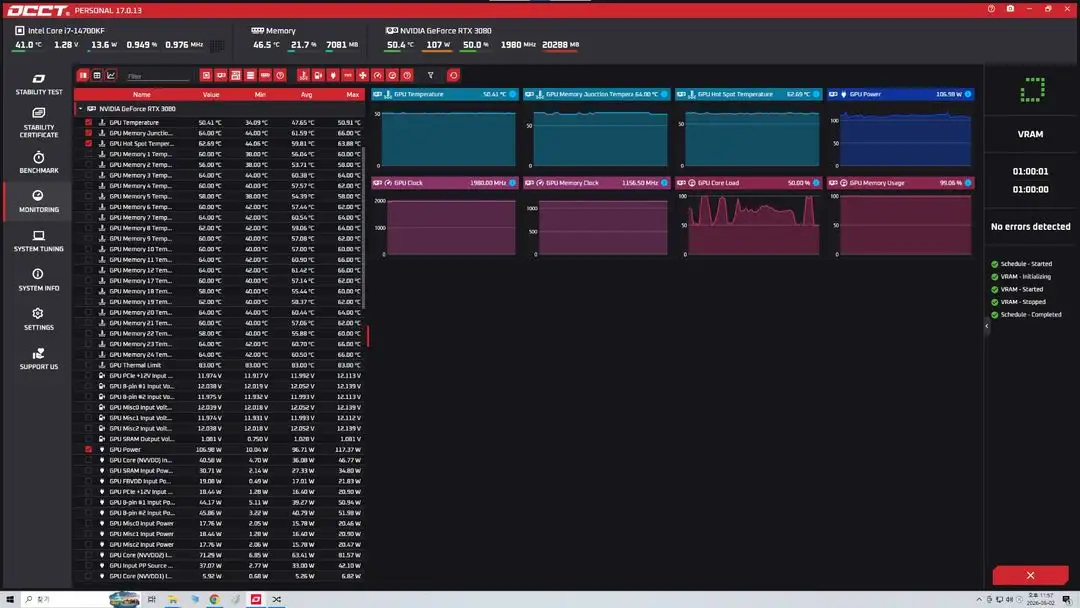Toggle the clock gauge sensor filter icon

377,75
